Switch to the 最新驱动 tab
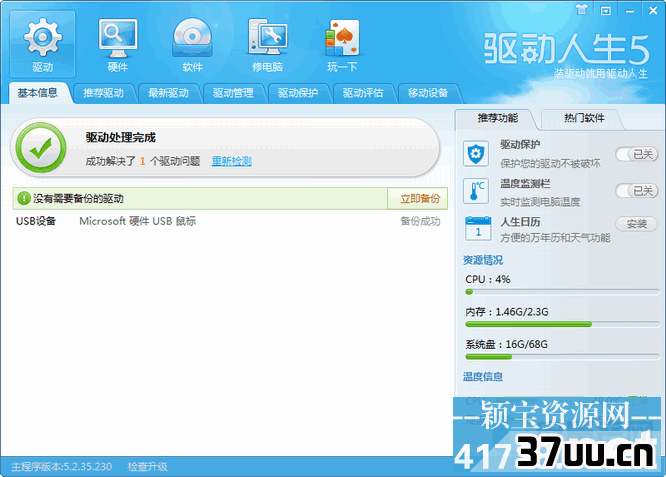This screenshot has width=666, height=477. pos(168,93)
